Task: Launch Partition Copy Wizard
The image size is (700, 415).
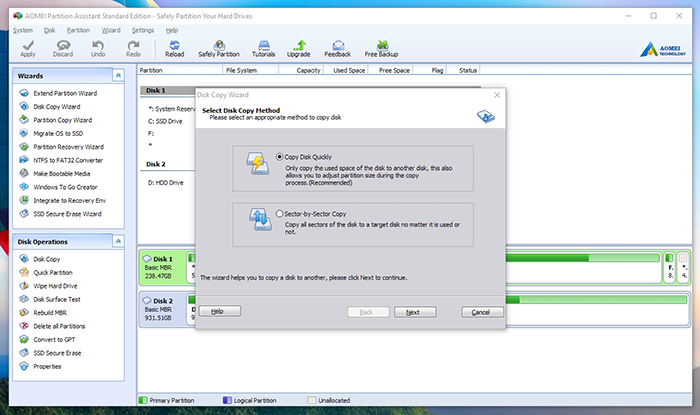Action: pos(62,120)
